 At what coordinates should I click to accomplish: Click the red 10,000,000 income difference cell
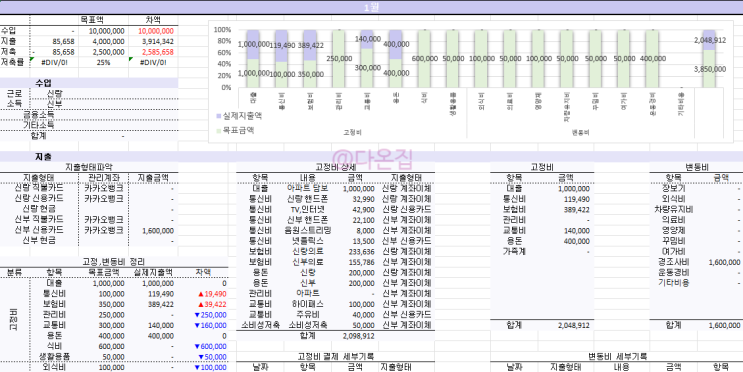pos(156,31)
